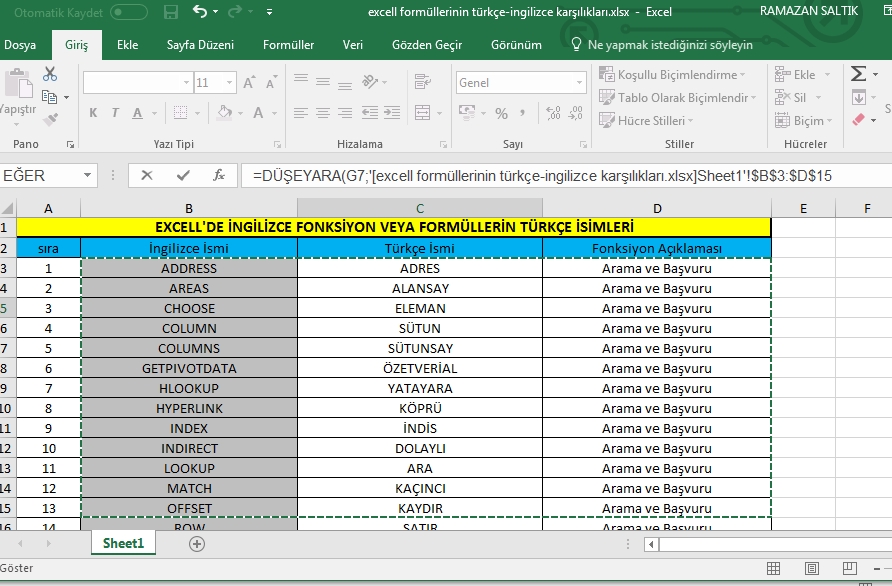Select the Sheet1 sheet tab

[123, 543]
